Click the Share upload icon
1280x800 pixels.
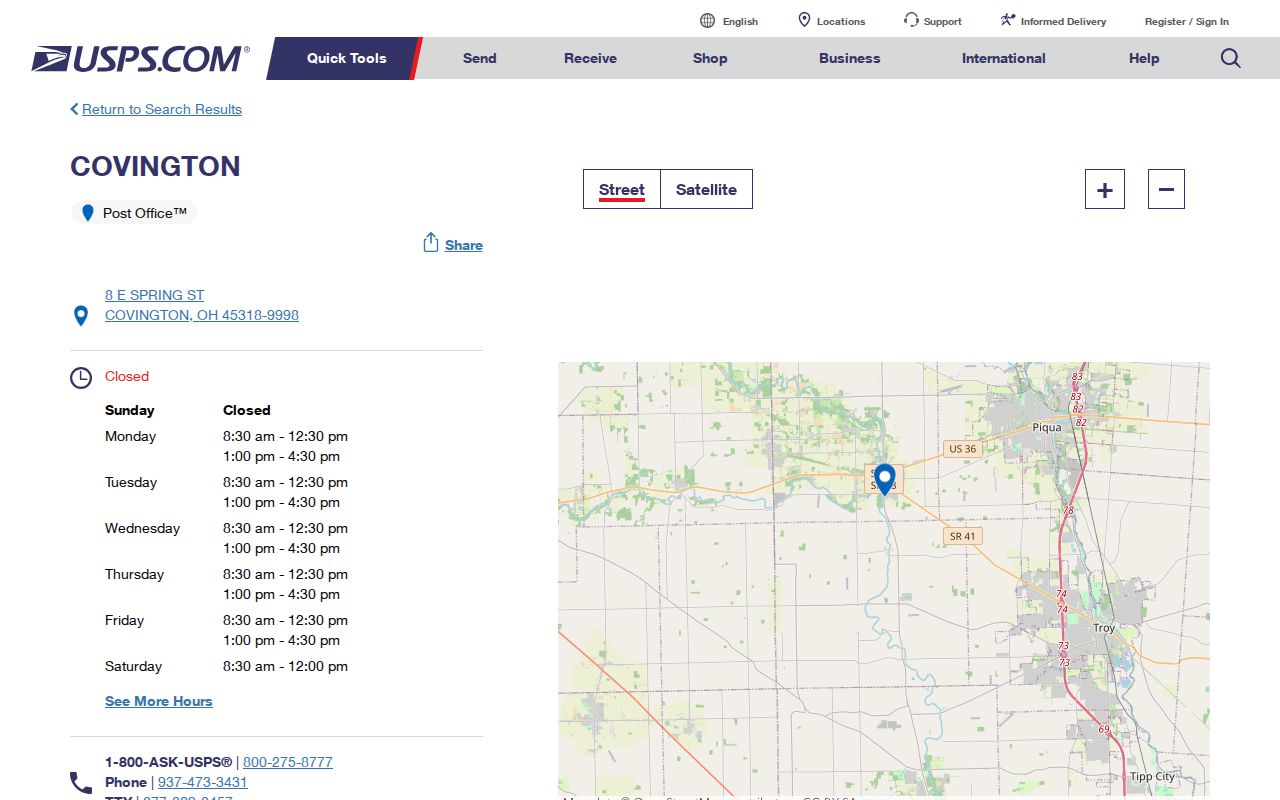tap(431, 243)
